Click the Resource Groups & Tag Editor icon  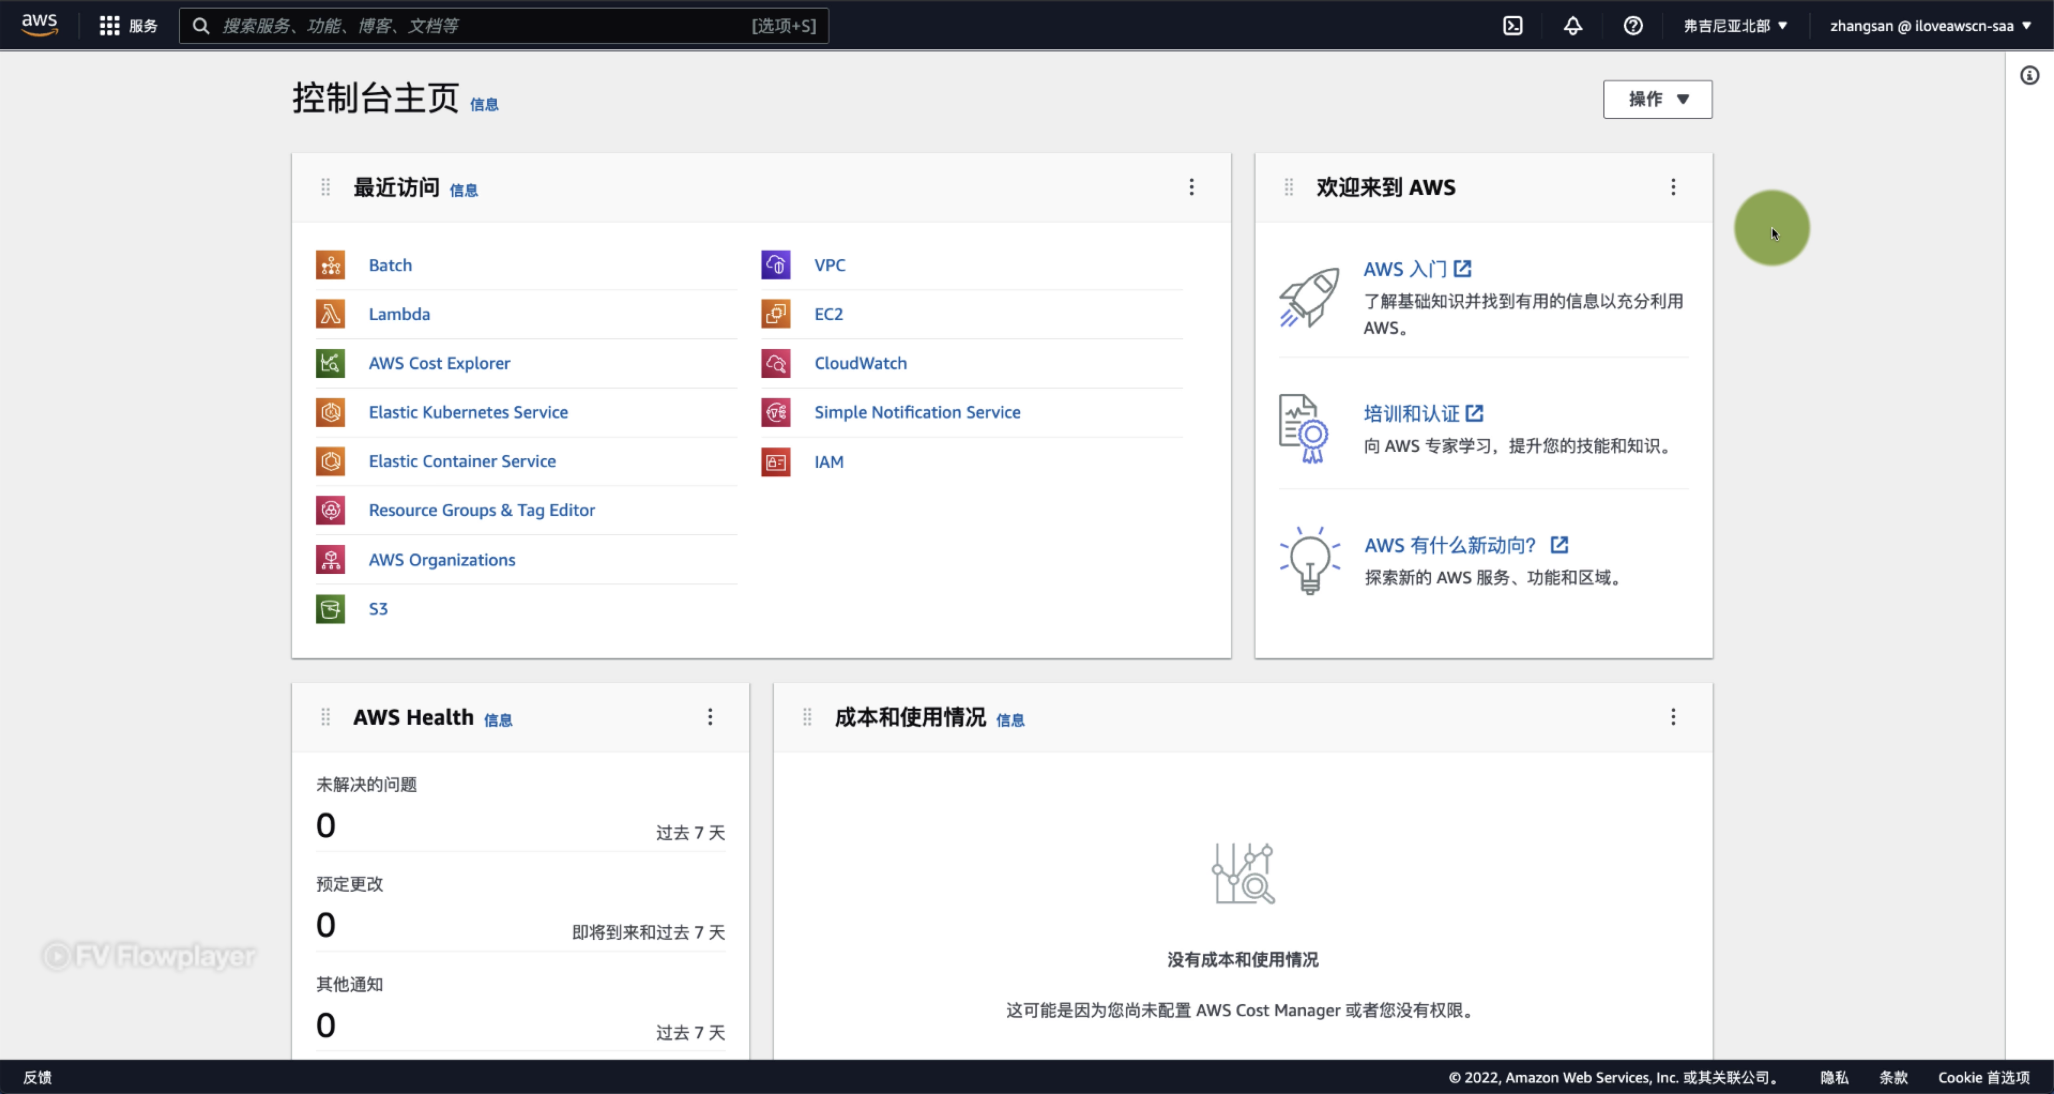[x=331, y=510]
